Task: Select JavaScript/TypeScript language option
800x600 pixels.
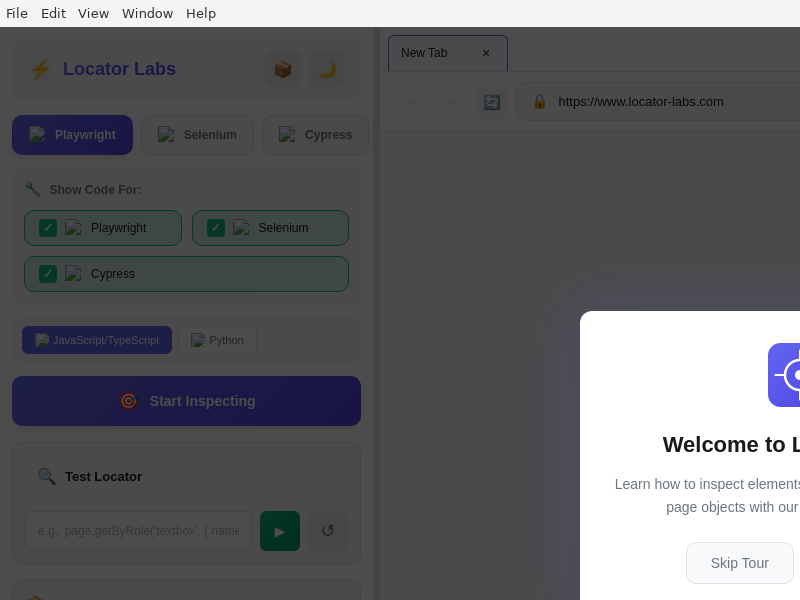Action: (x=97, y=340)
